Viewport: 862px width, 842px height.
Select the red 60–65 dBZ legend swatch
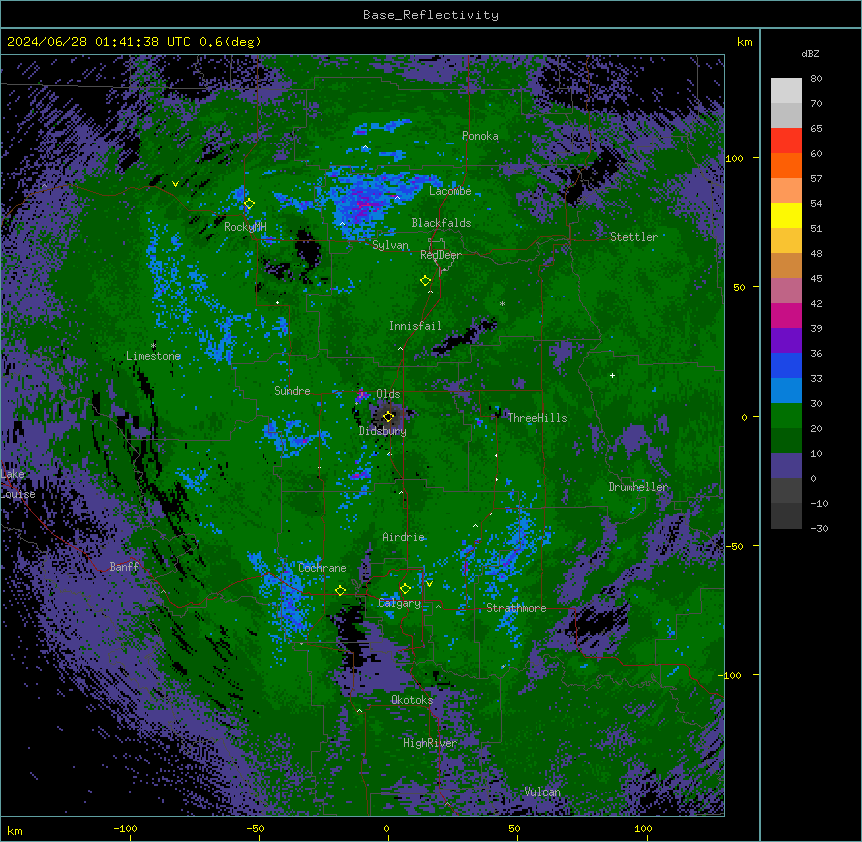786,141
